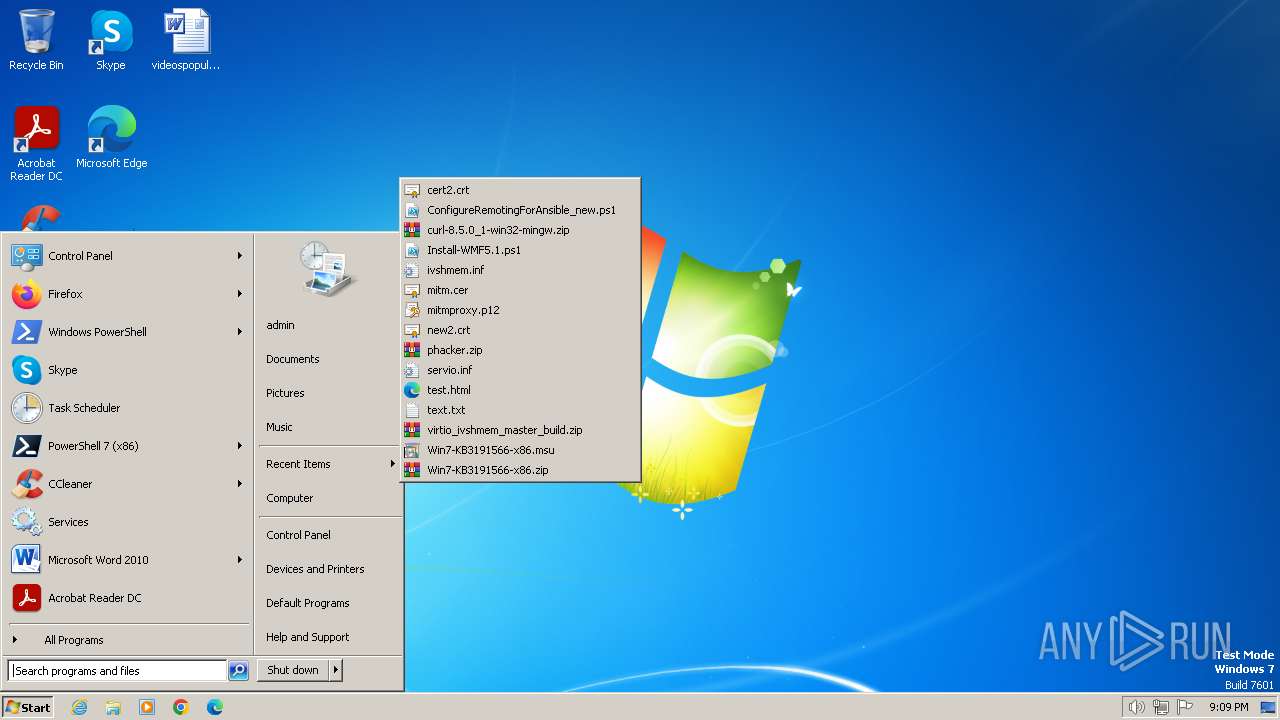The height and width of the screenshot is (720, 1280).
Task: Click Show desktop icon in tray corner
Action: point(1268,707)
